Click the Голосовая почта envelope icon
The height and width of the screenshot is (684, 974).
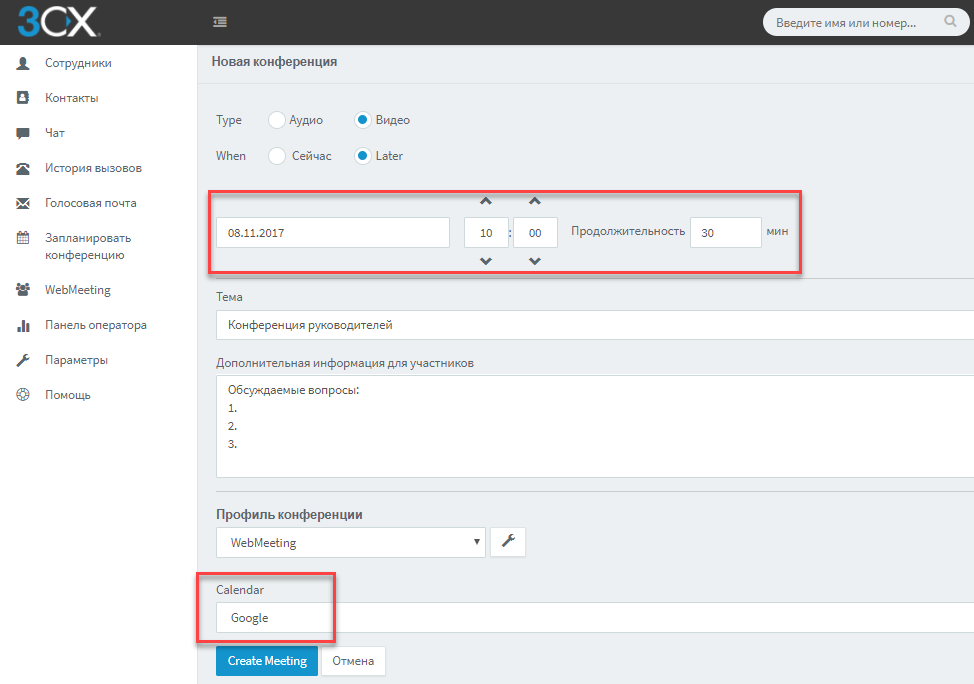coord(23,203)
